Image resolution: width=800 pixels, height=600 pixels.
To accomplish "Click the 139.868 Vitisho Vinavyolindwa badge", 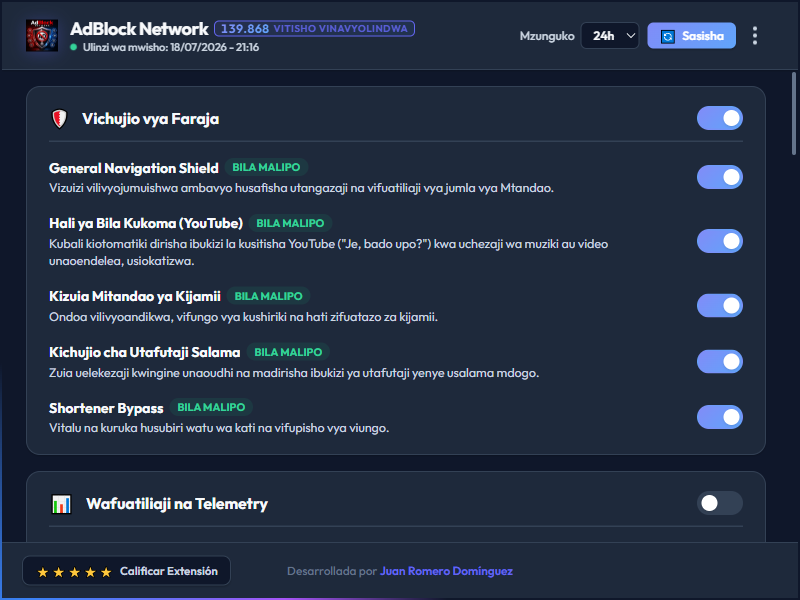I will pos(314,29).
